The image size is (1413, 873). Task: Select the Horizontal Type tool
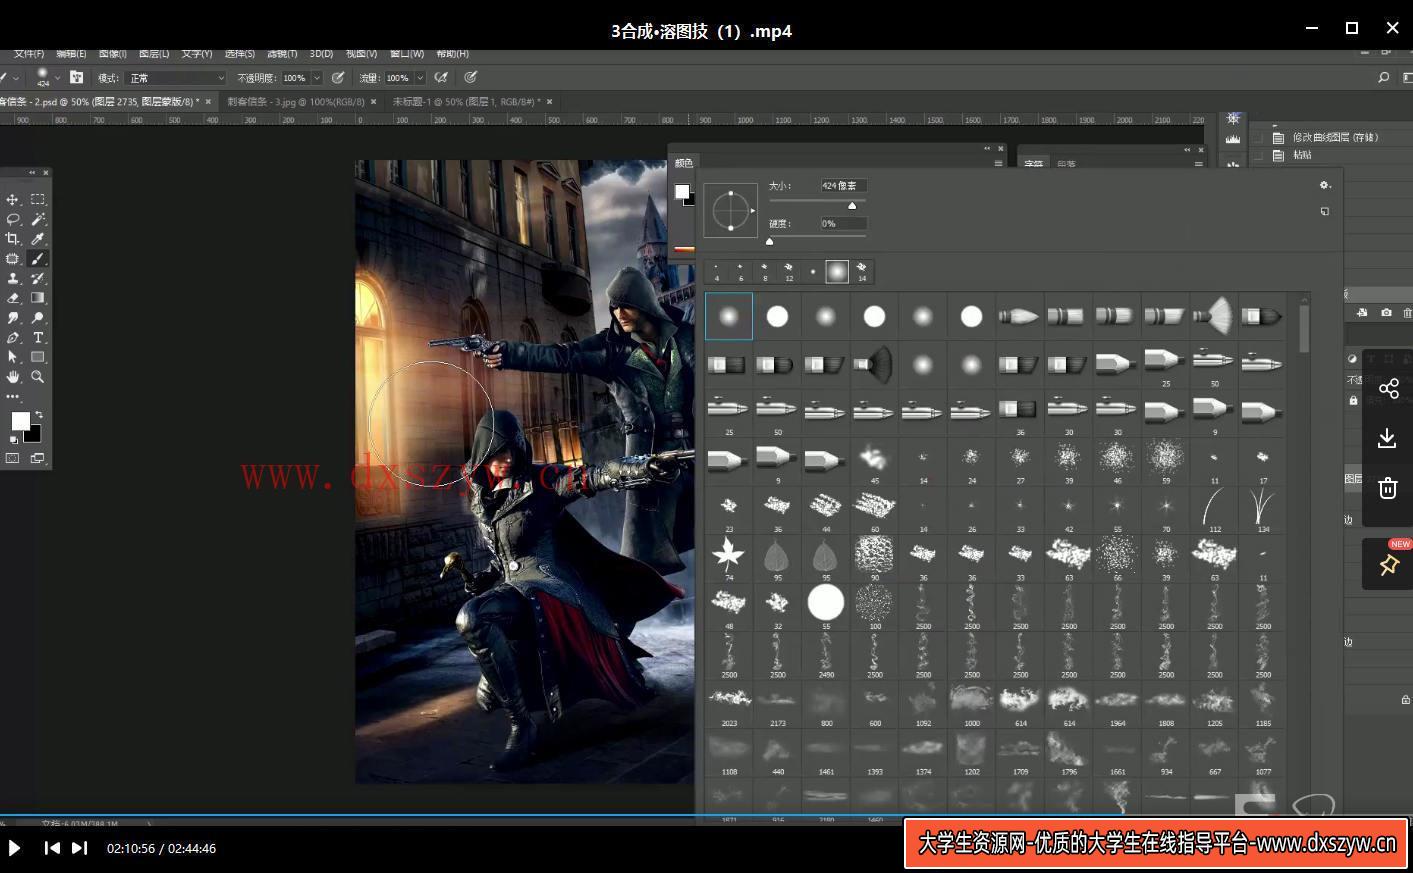tap(38, 338)
